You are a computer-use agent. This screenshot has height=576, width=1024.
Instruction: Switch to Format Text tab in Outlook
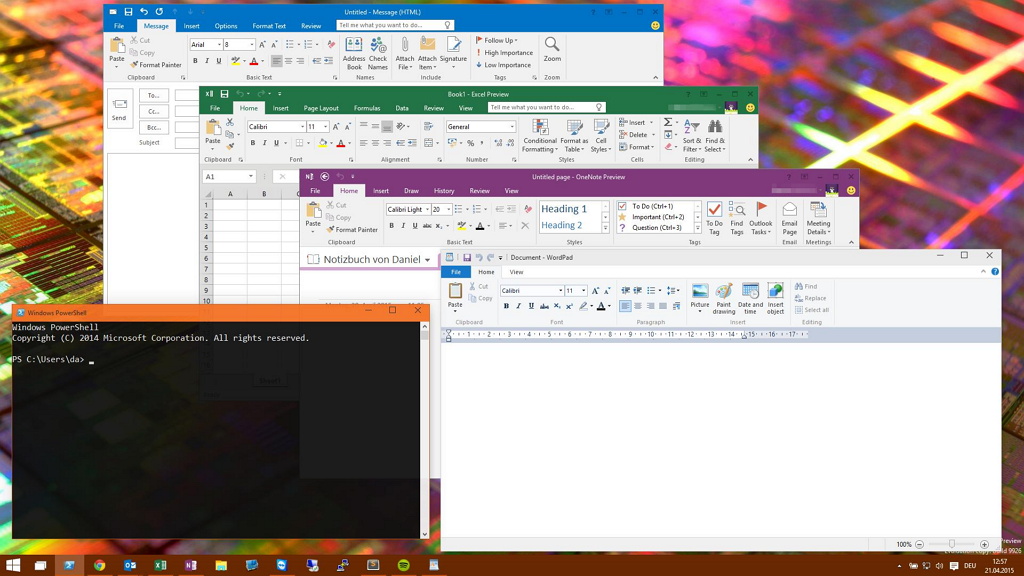(x=269, y=26)
